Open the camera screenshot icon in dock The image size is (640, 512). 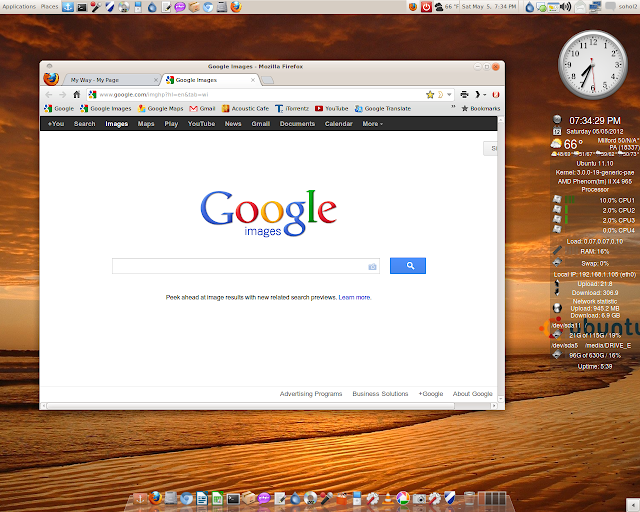coord(419,499)
